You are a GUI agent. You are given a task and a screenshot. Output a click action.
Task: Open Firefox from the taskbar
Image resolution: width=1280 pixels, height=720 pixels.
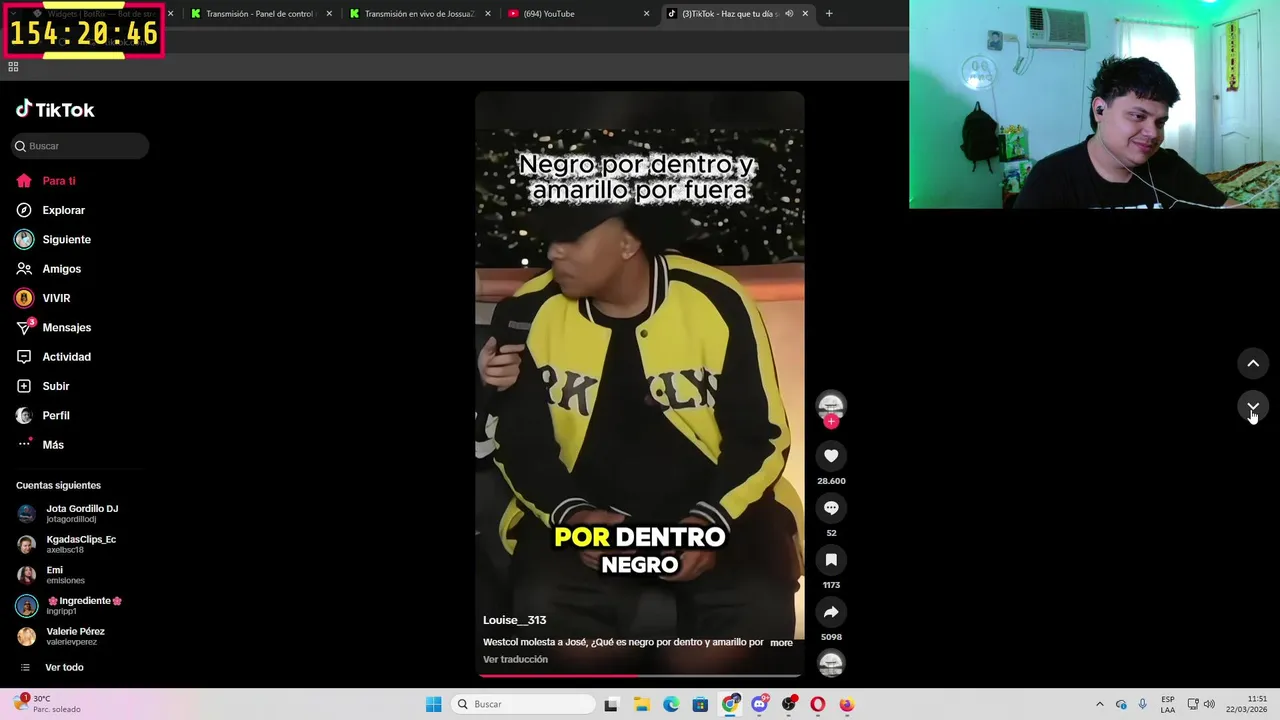pyautogui.click(x=847, y=705)
